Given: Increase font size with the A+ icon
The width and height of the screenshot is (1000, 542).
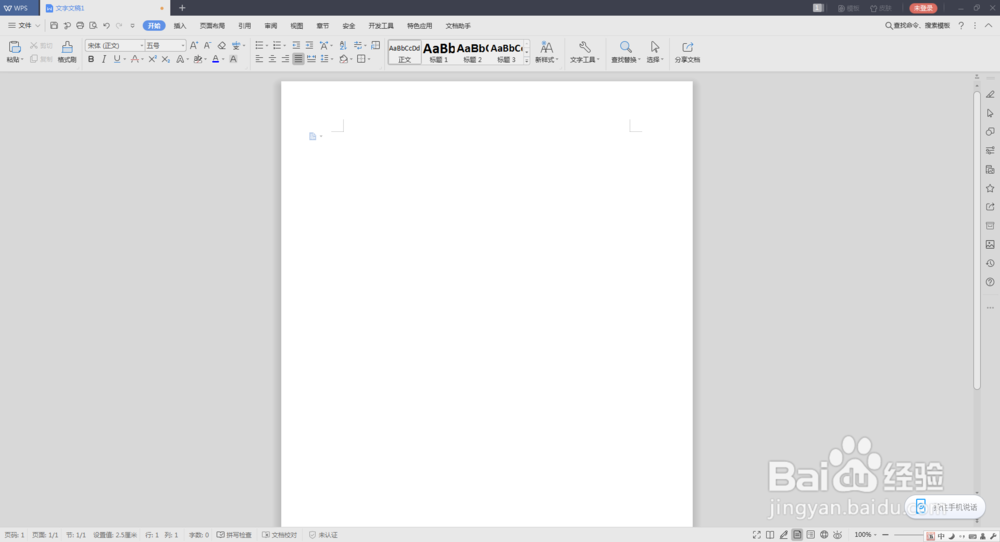Looking at the screenshot, I should click(194, 45).
